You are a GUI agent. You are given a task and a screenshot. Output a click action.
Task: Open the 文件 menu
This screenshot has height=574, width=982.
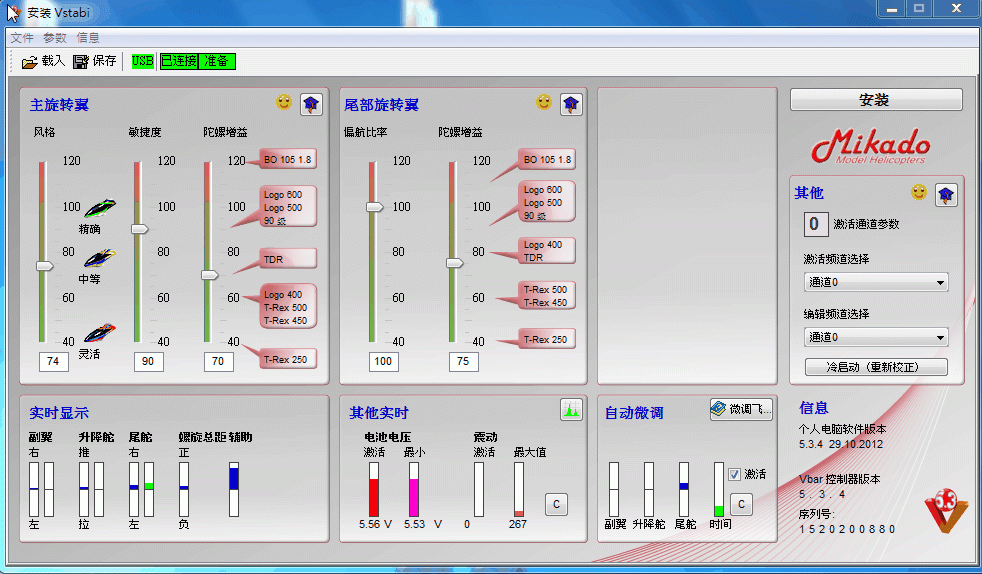point(22,38)
